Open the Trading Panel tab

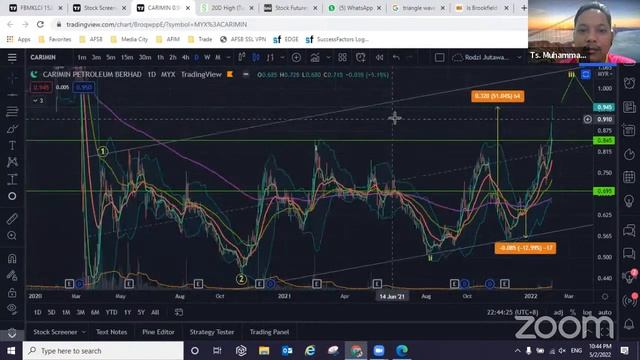click(269, 332)
